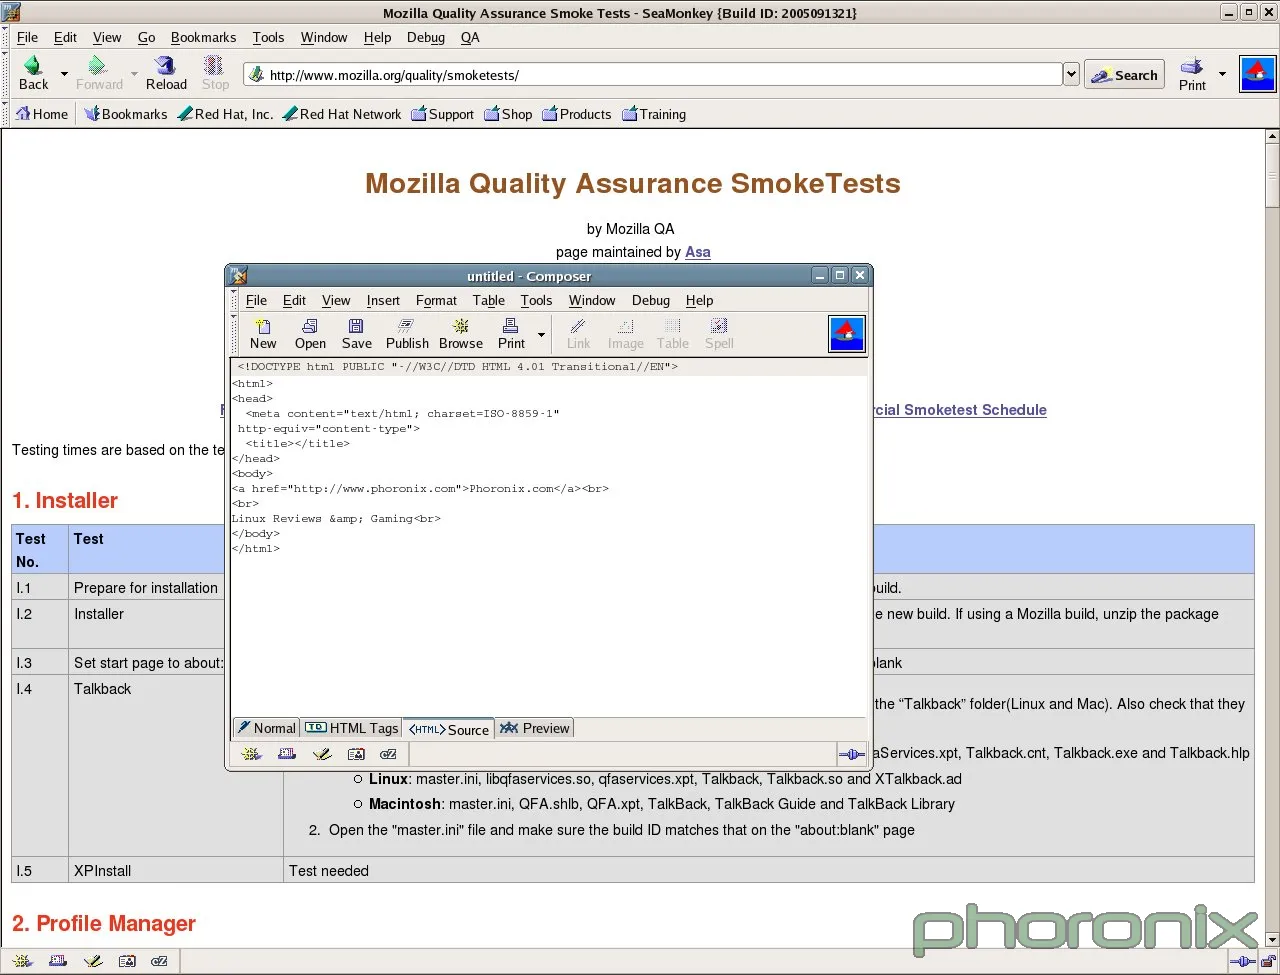Toggle online/offline icon in browser status bar
Screen dimensions: 1280x975
(1242, 961)
